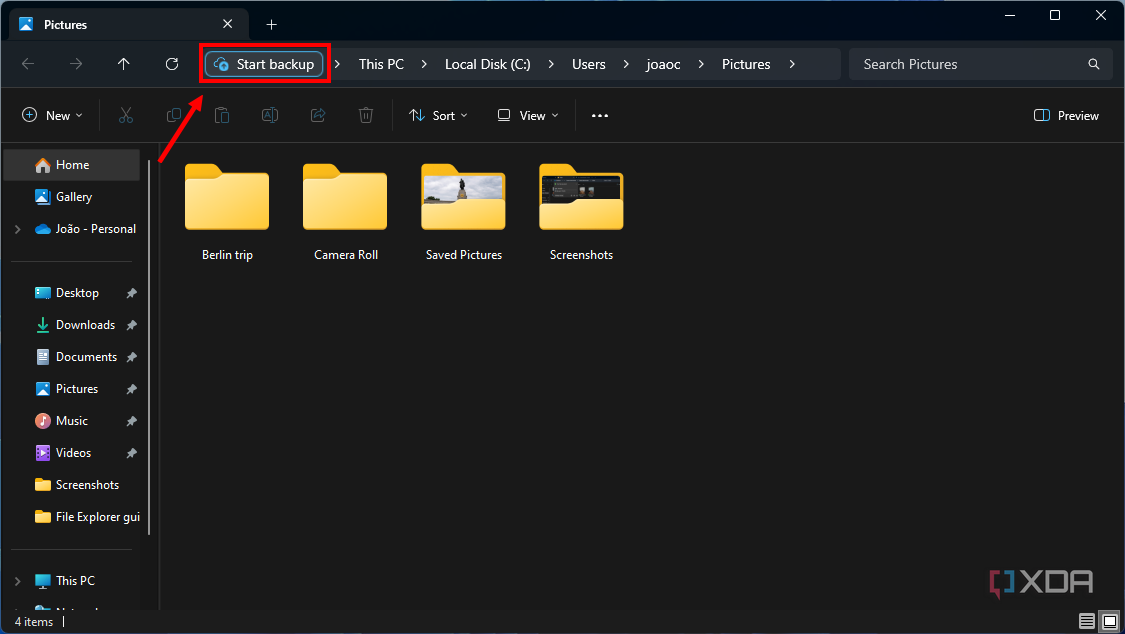Click the Share icon in the toolbar

(317, 115)
